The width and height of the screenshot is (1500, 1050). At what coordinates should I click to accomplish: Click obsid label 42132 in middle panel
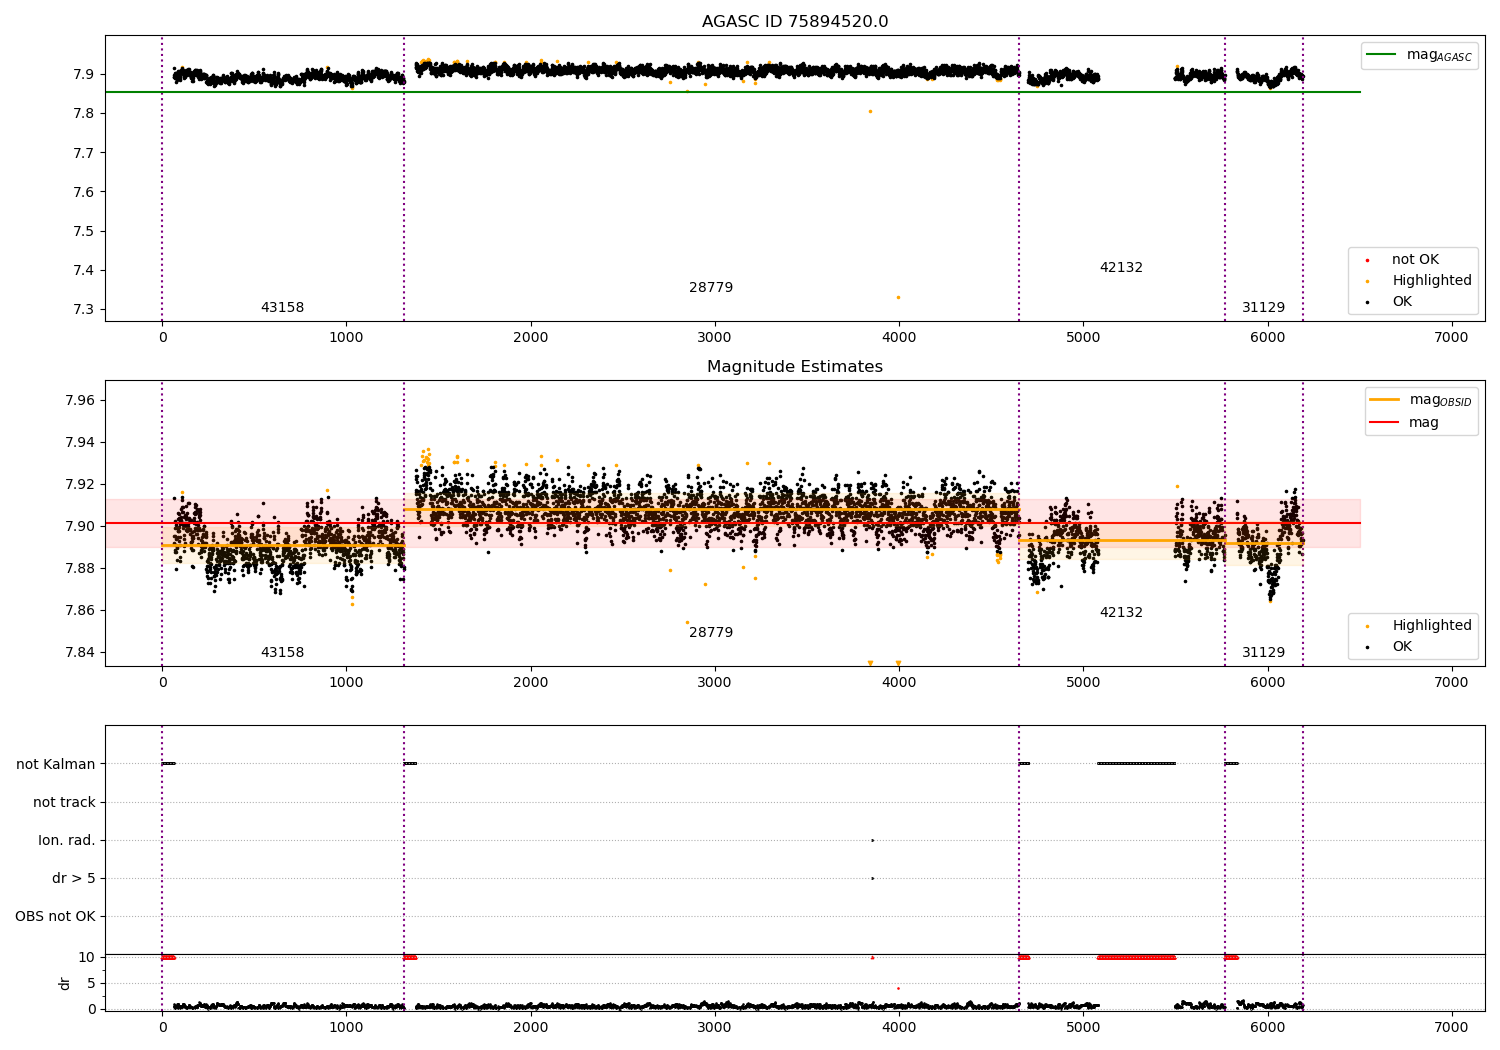[x=1121, y=613]
